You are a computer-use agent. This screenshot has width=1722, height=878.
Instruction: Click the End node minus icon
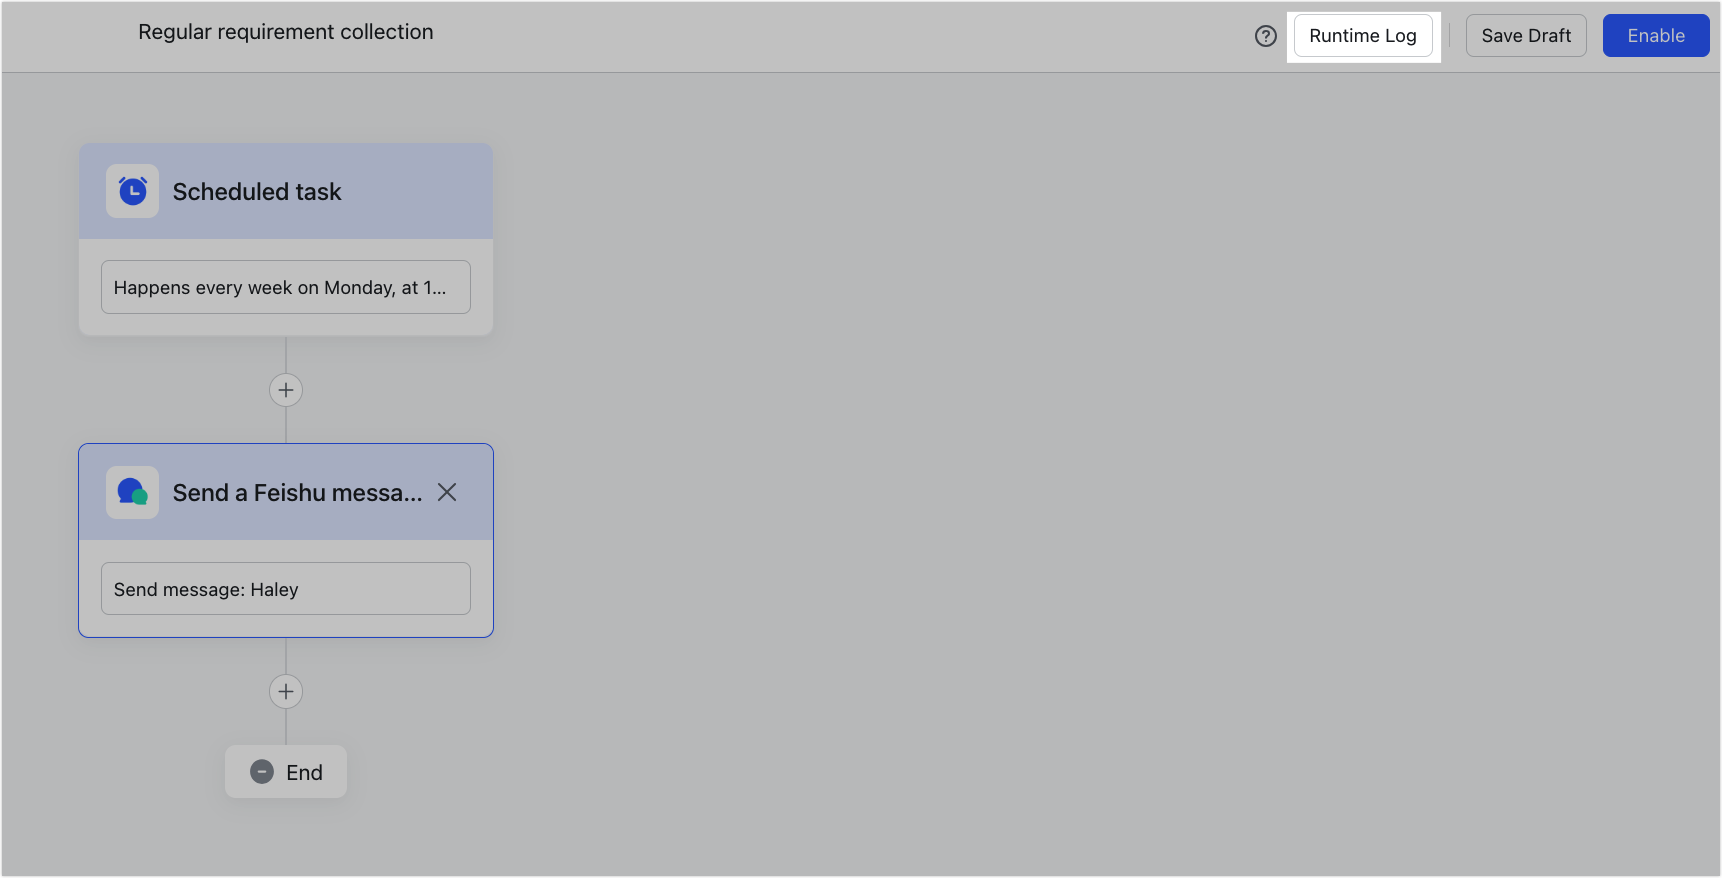point(262,772)
